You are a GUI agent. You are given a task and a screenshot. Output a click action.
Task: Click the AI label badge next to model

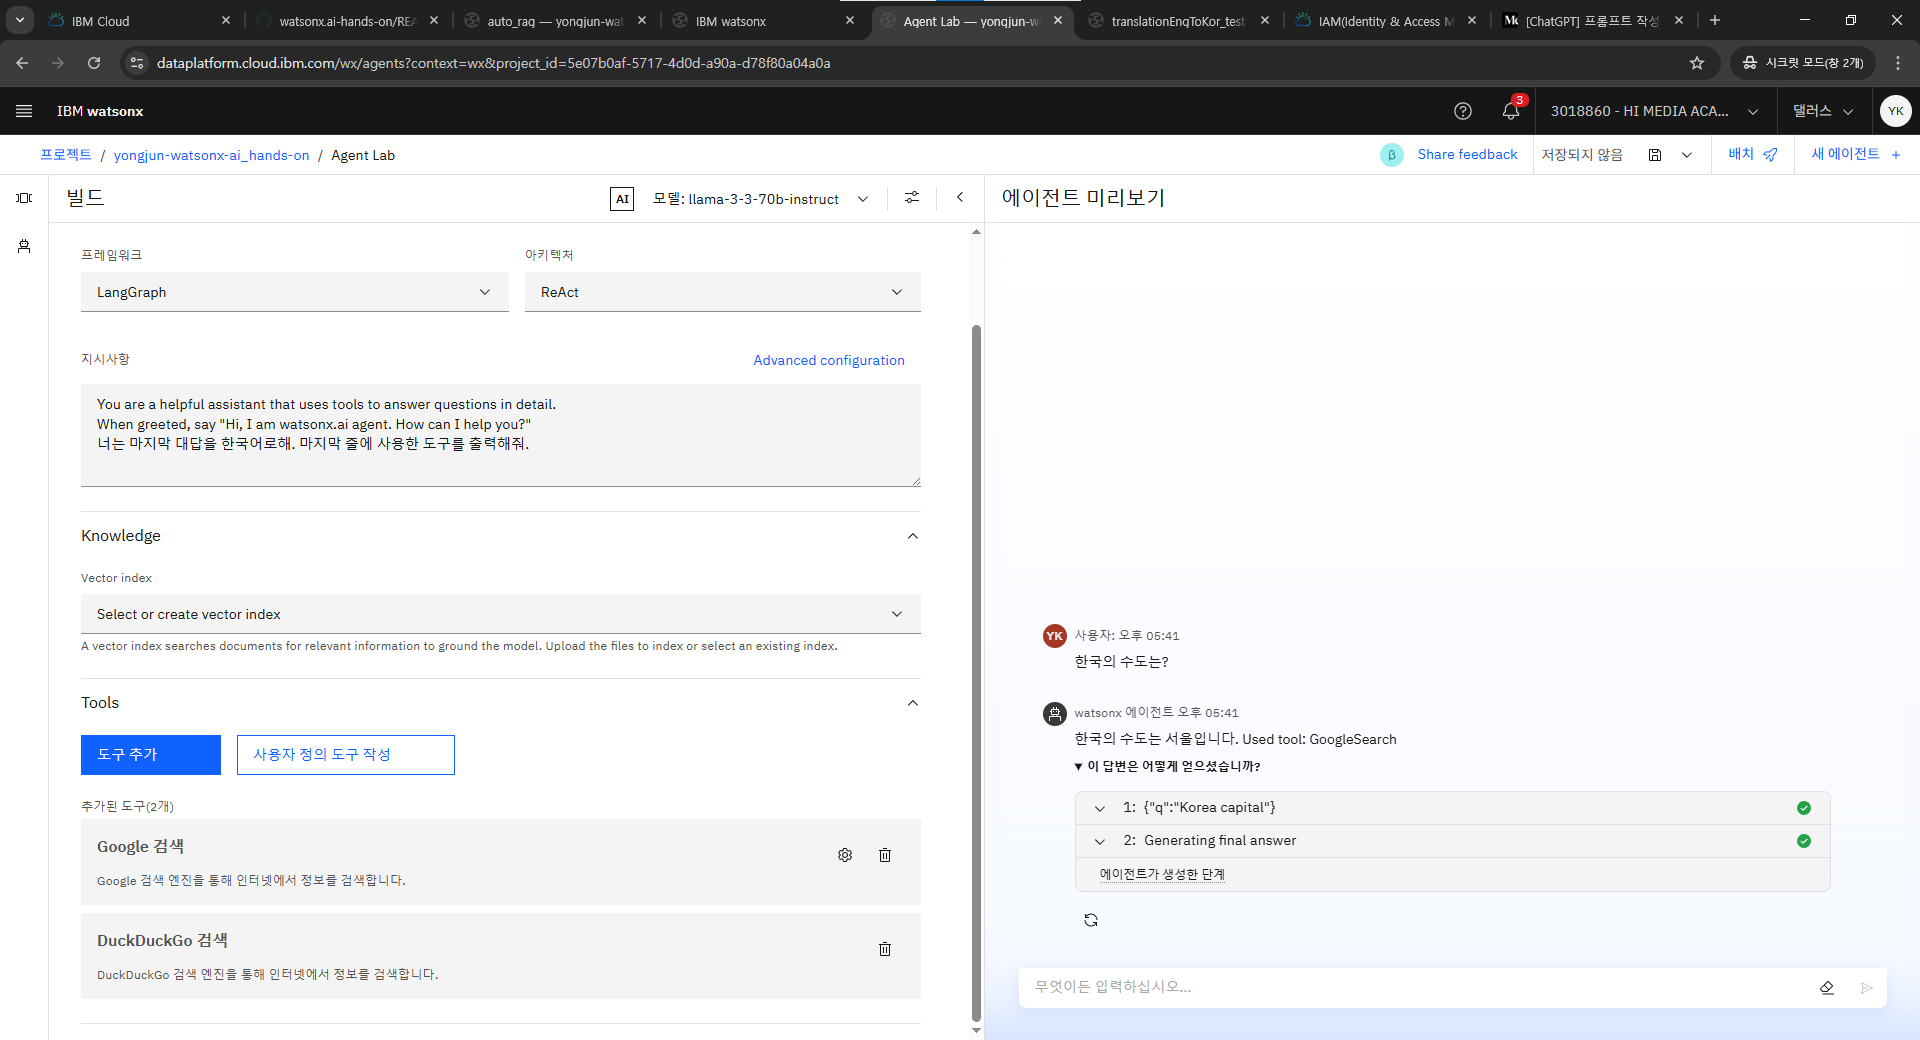pyautogui.click(x=622, y=199)
